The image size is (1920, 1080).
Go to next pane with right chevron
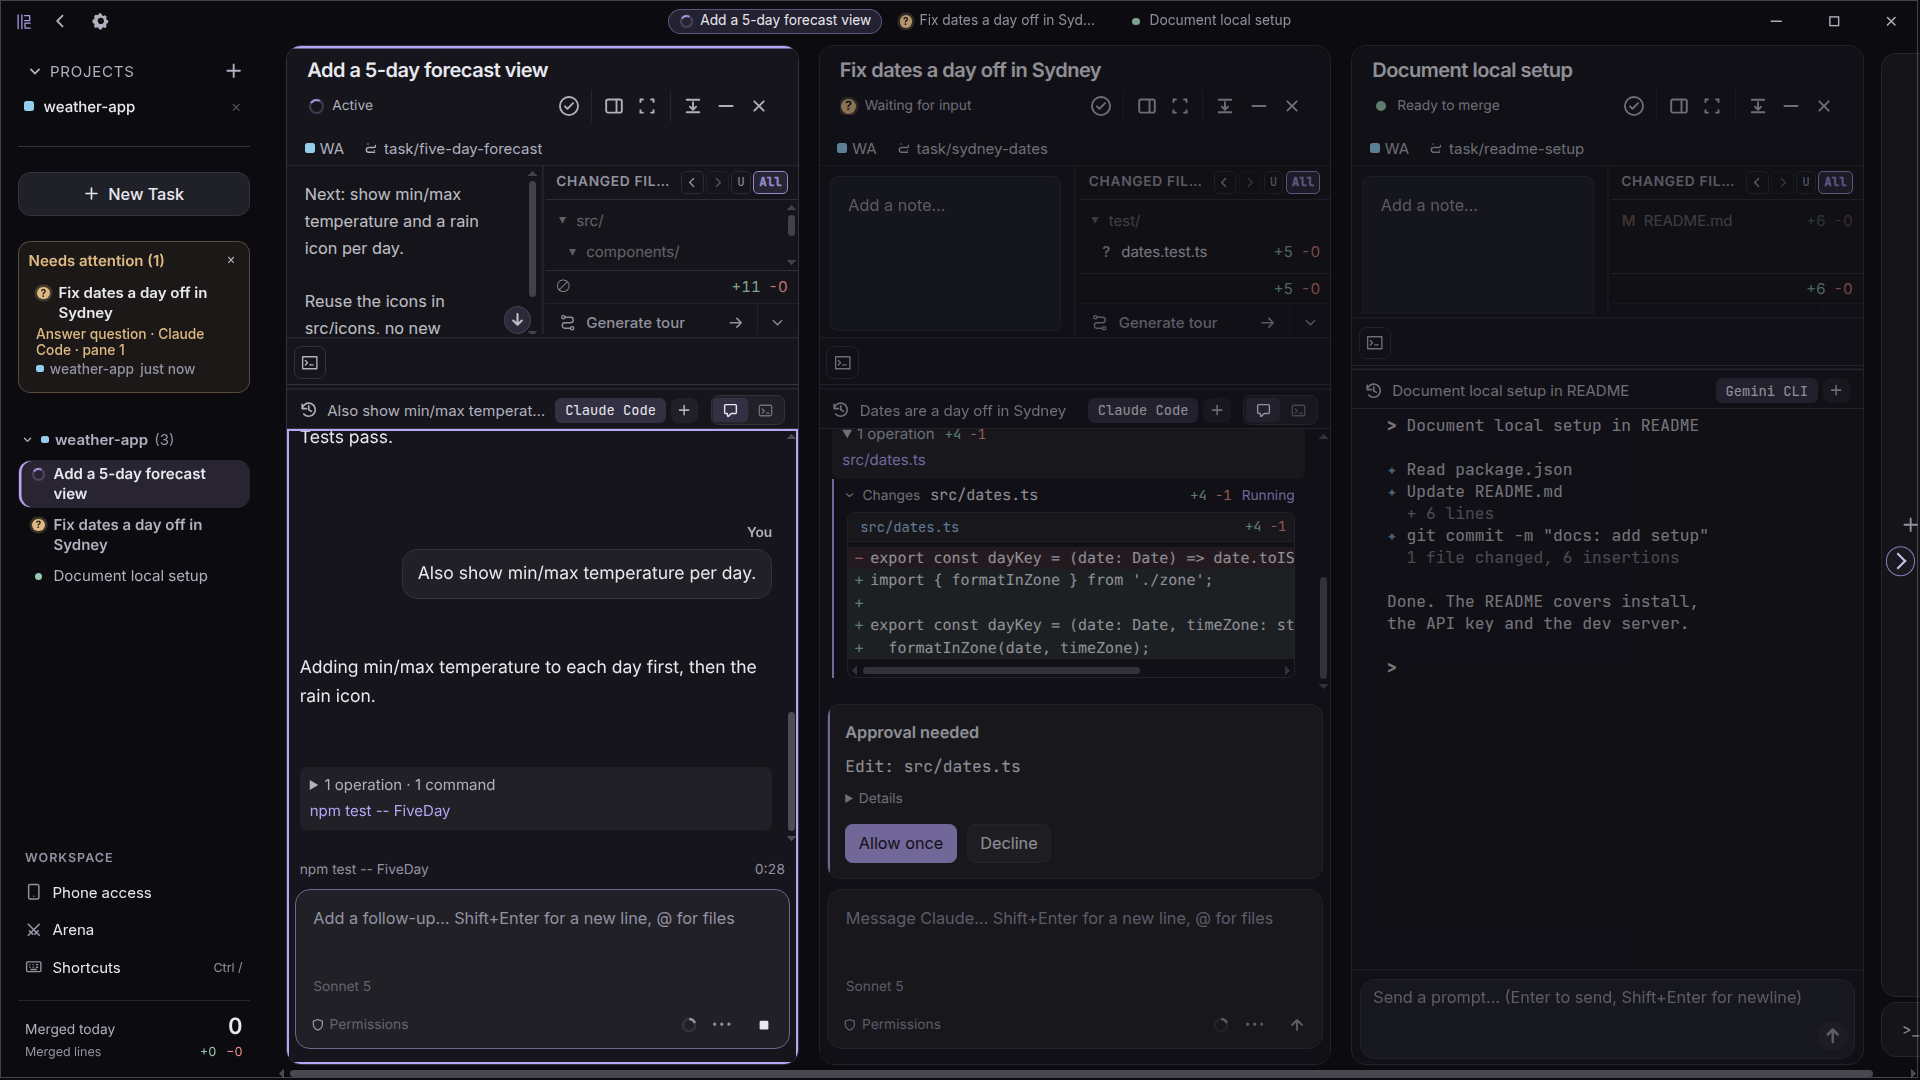1900,561
